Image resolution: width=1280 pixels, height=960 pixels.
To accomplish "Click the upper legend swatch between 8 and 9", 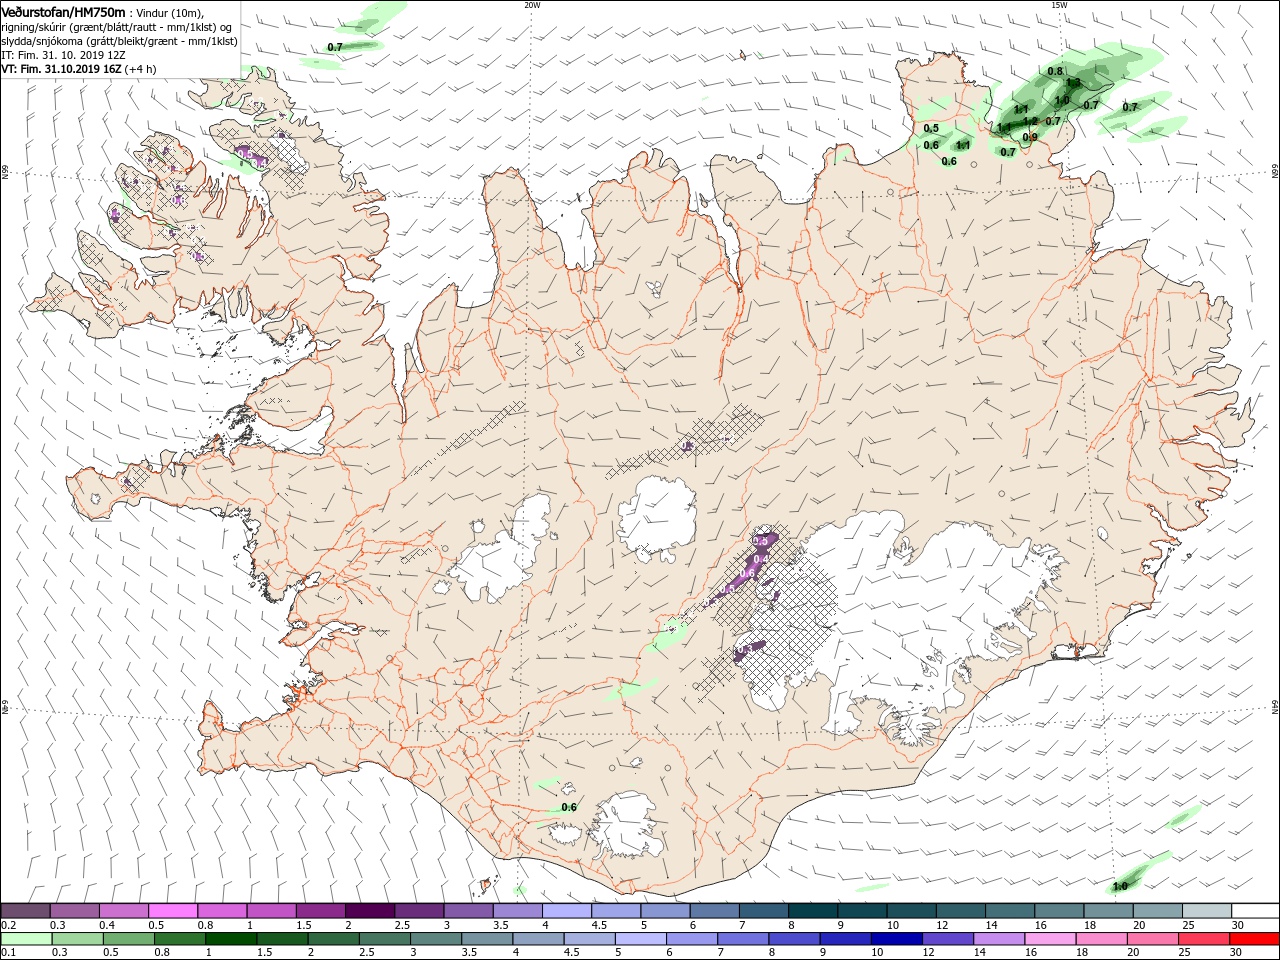I will (x=812, y=911).
